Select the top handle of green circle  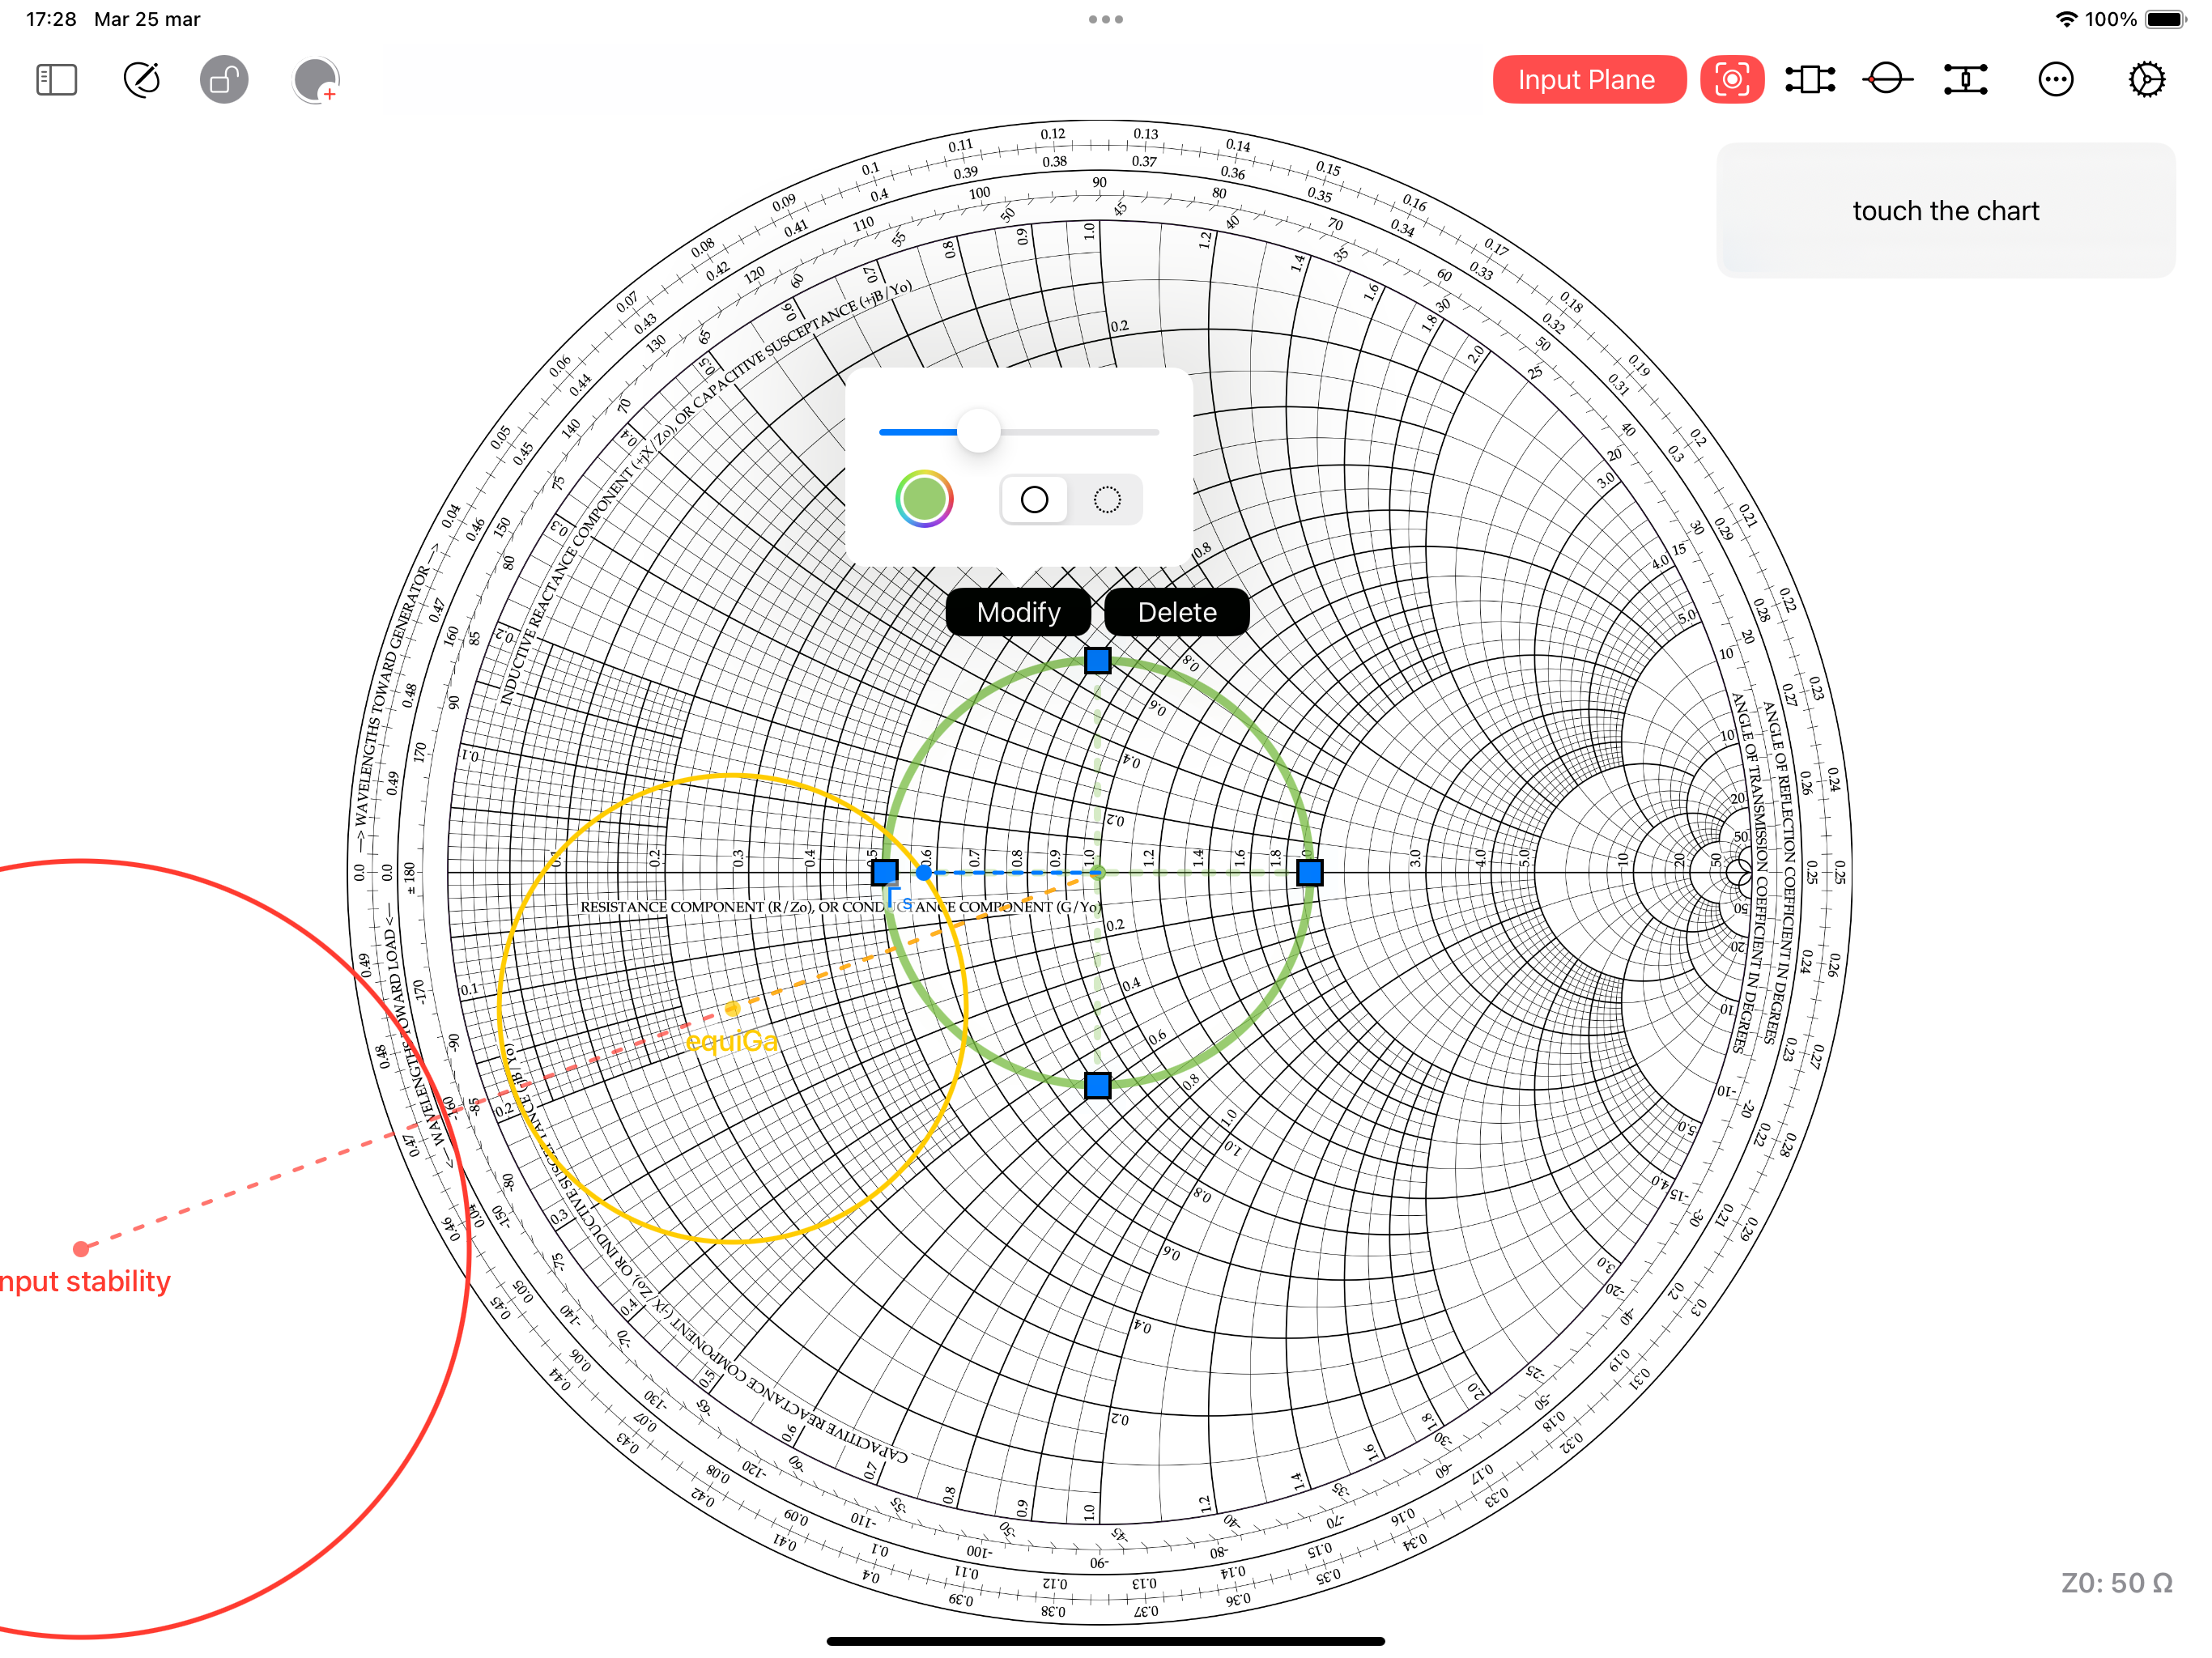(x=1097, y=661)
